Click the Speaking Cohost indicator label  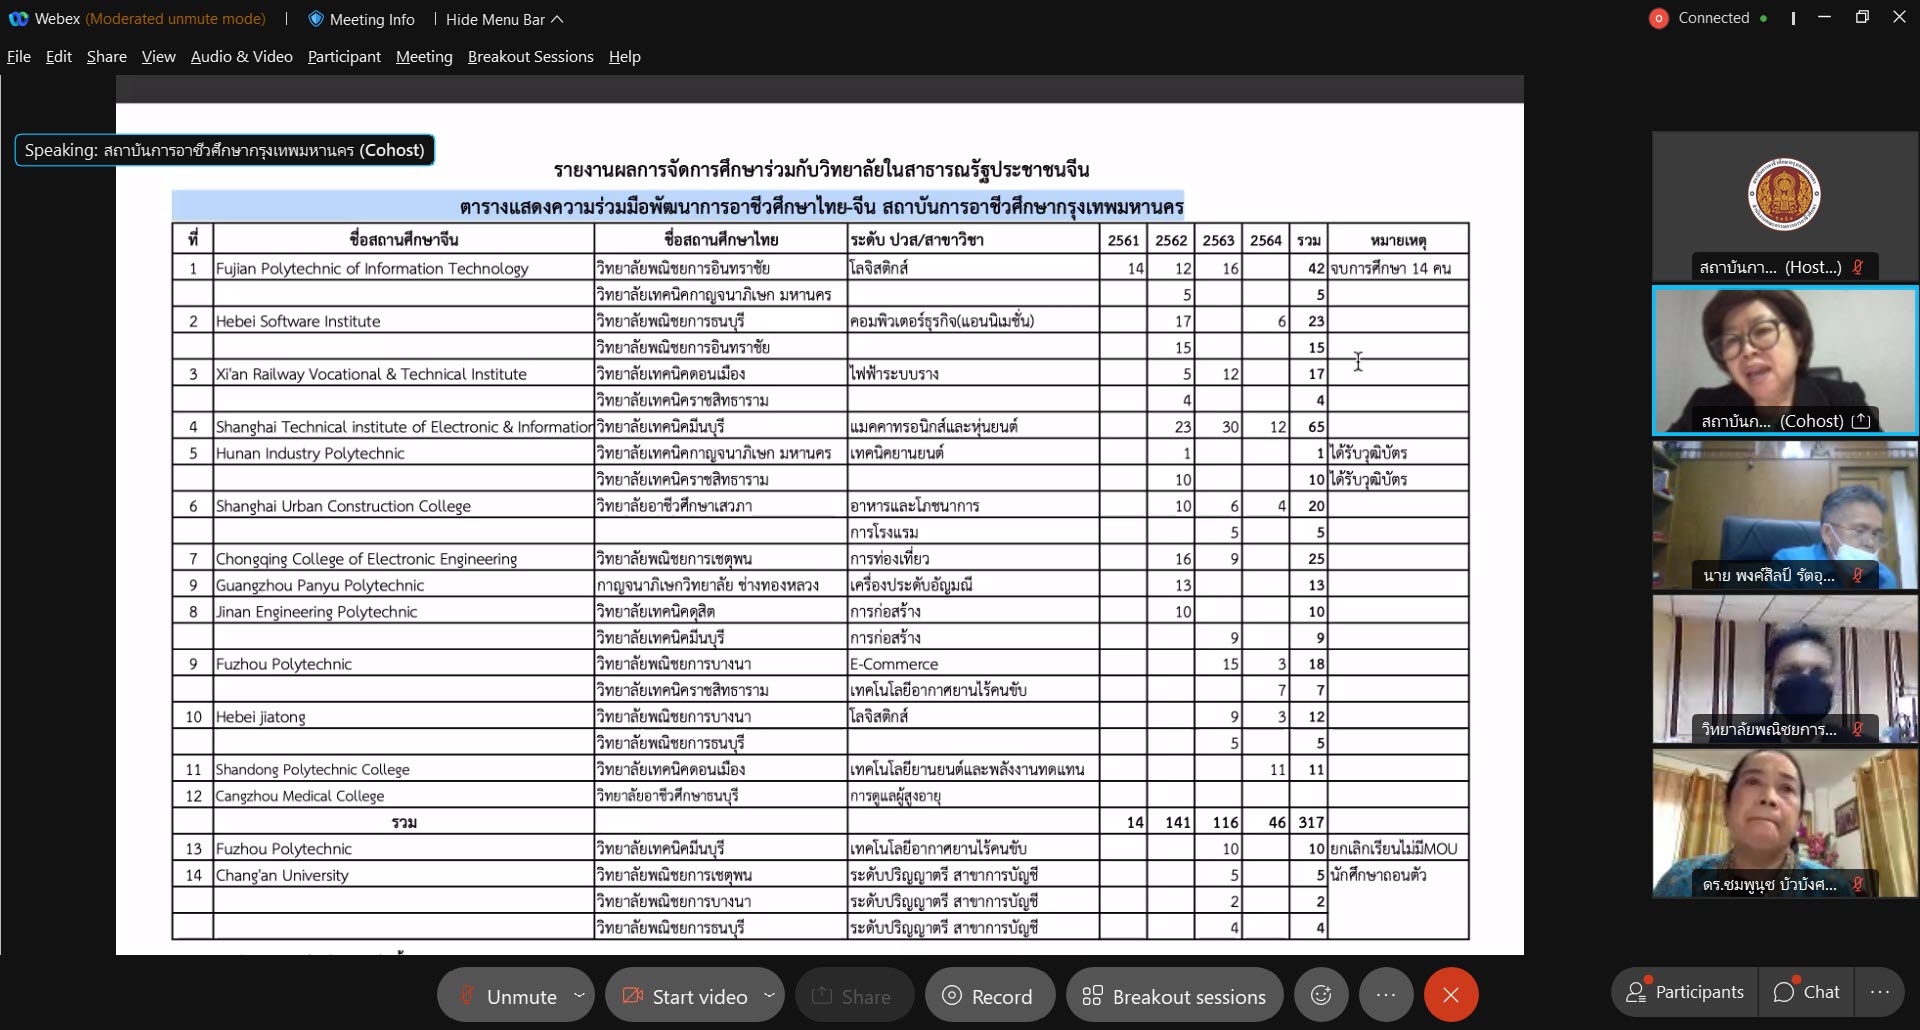(224, 150)
